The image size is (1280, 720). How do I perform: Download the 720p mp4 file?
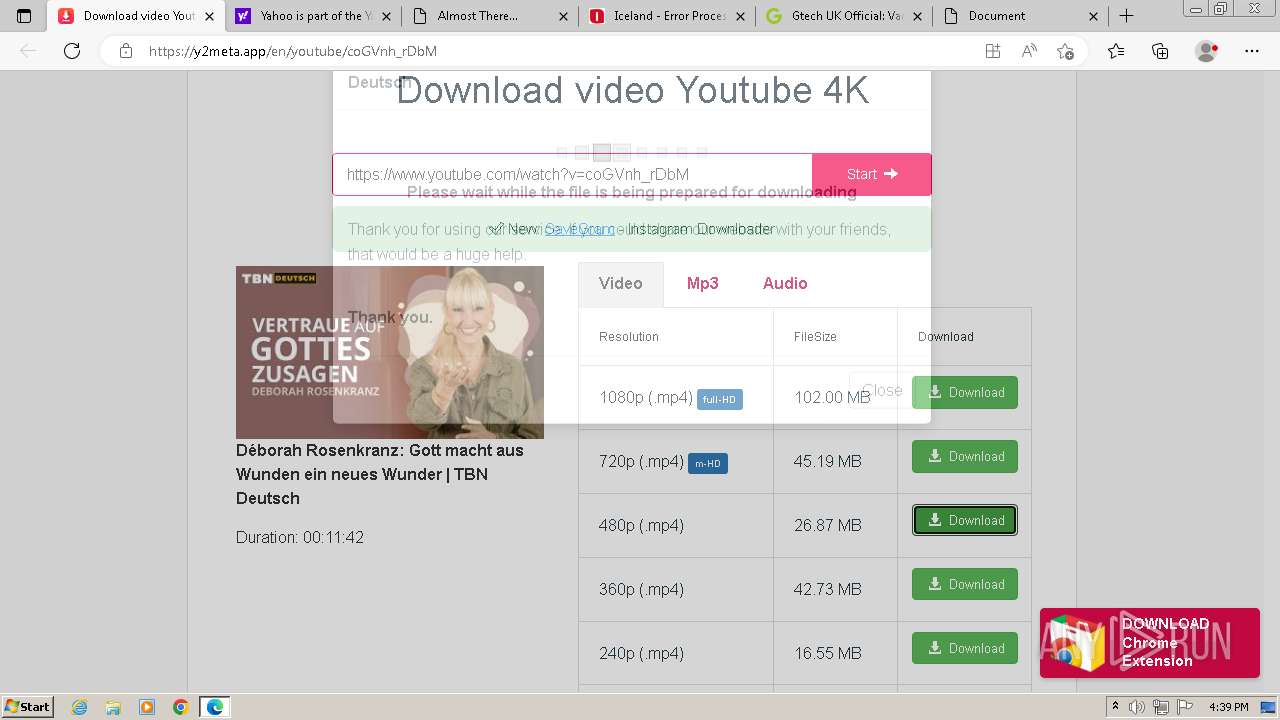click(965, 456)
